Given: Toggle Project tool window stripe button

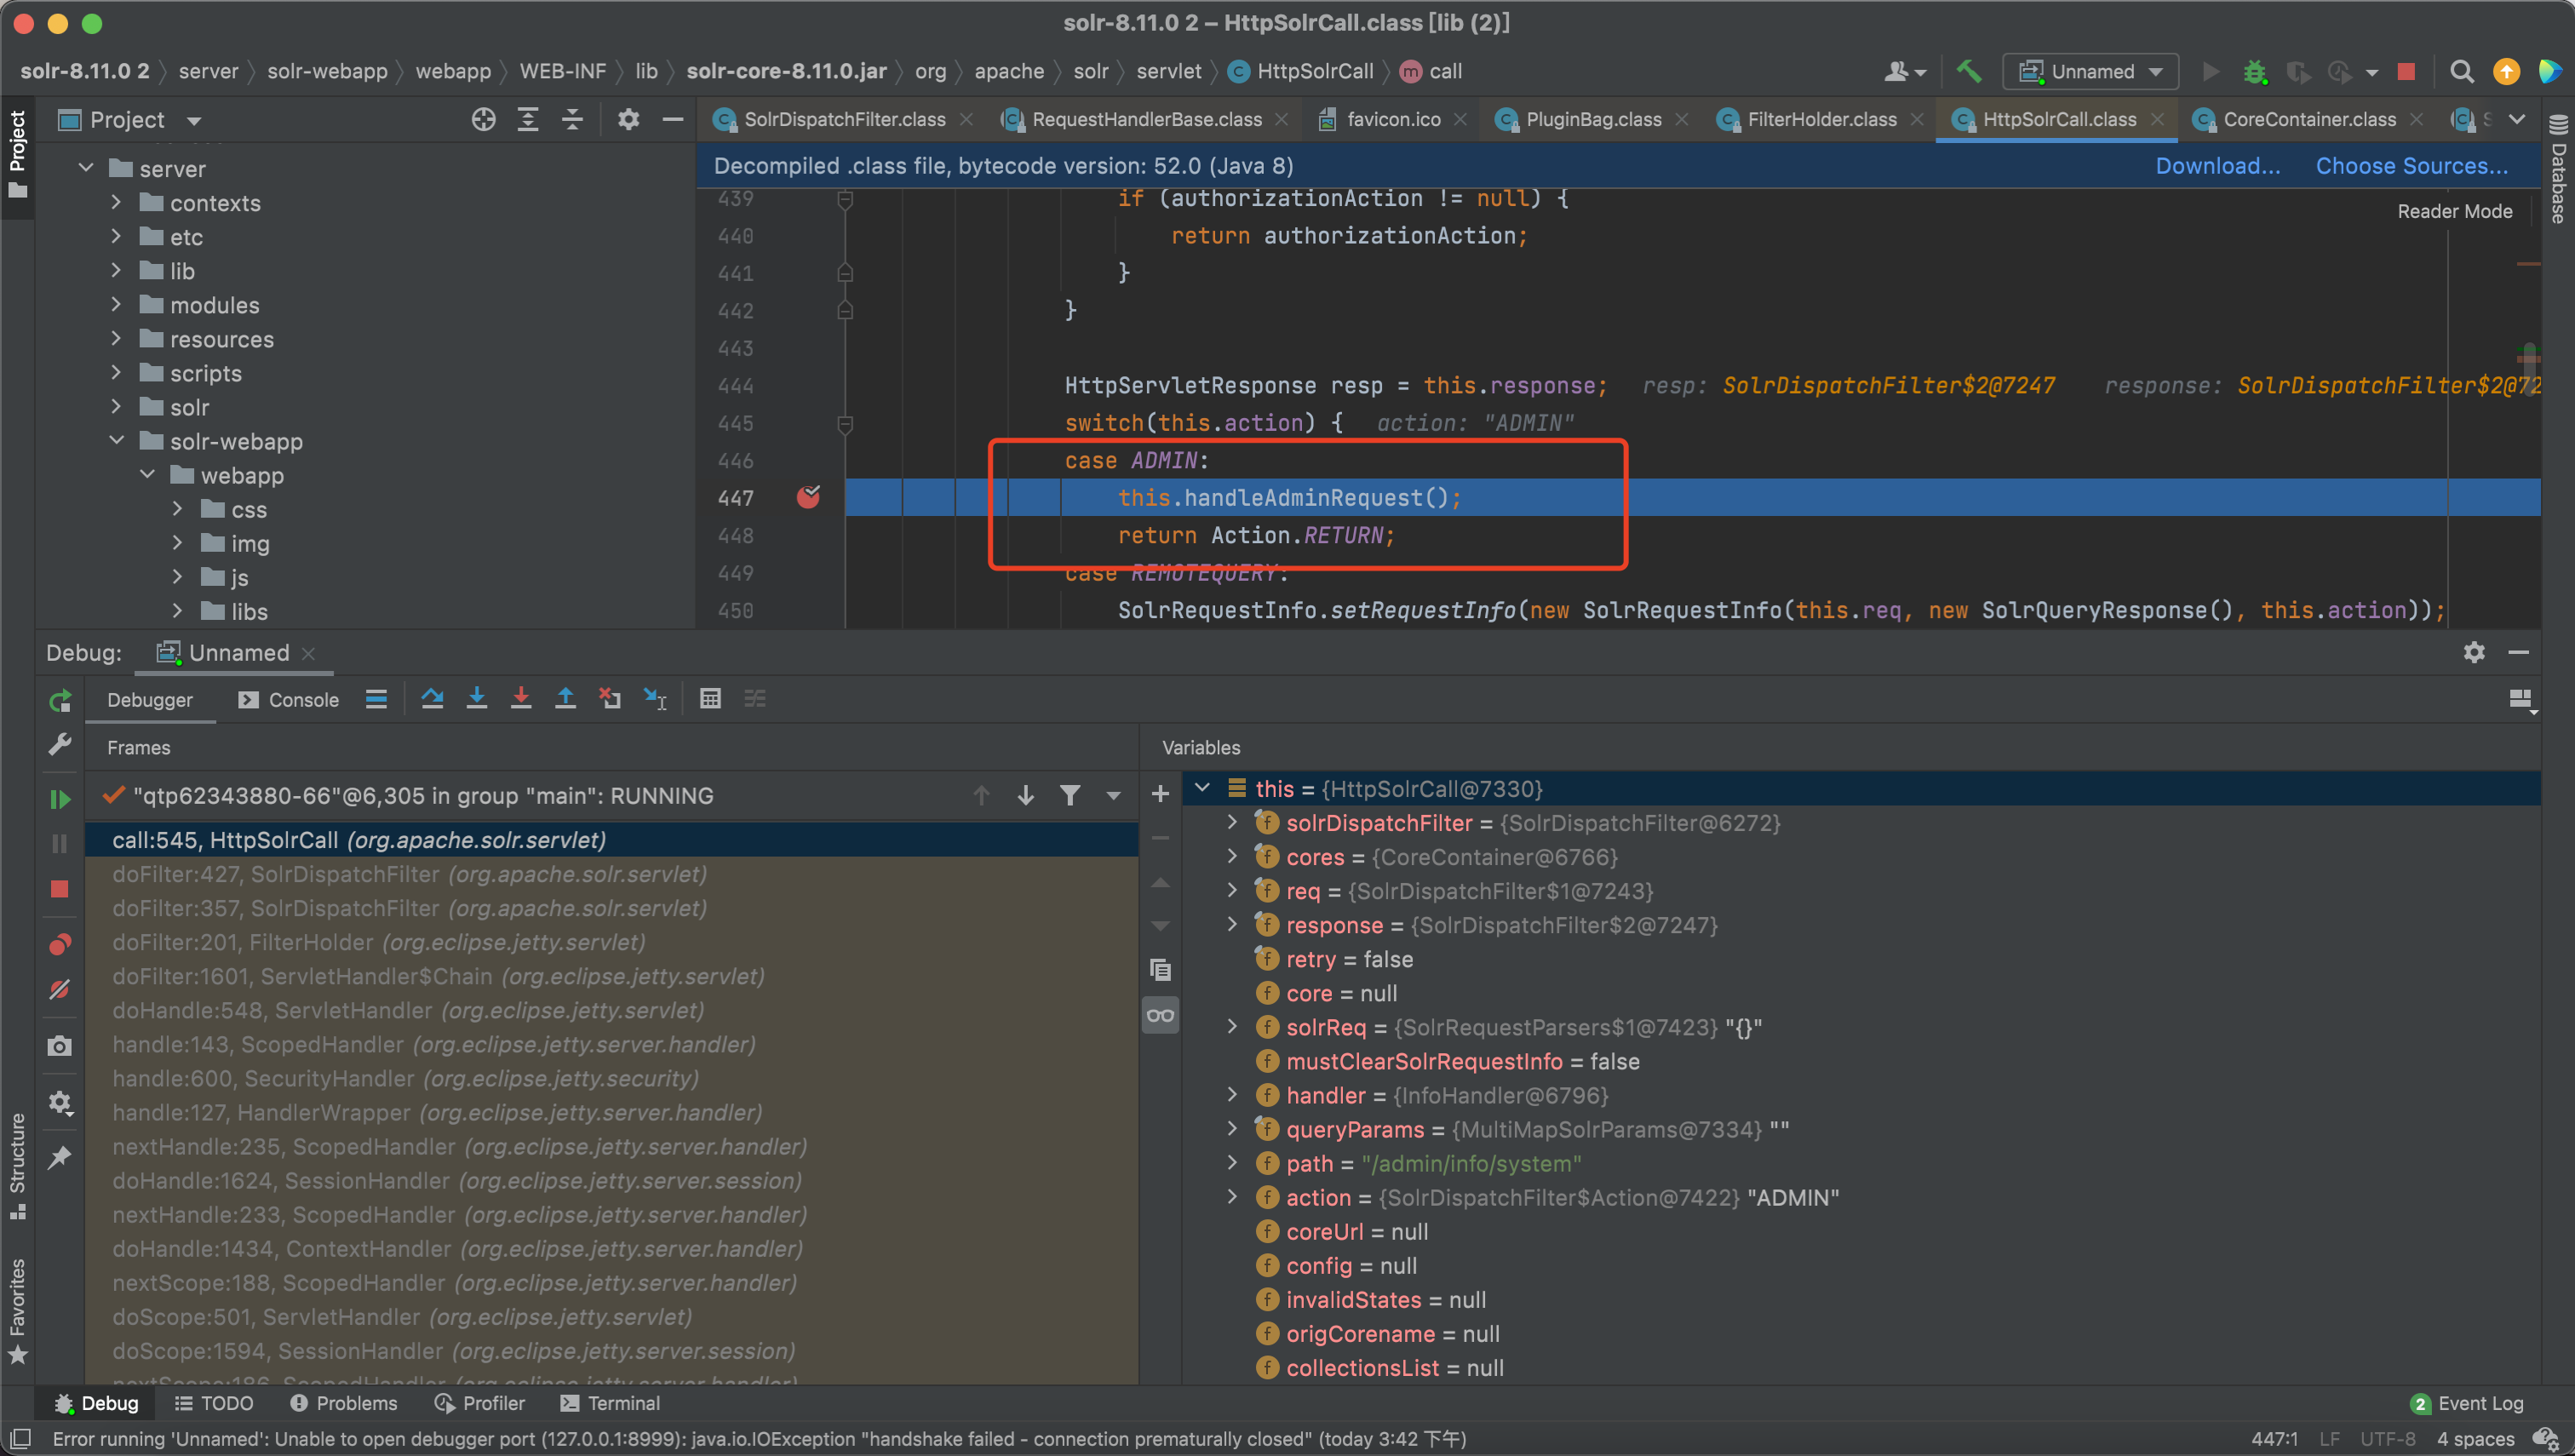Looking at the screenshot, I should point(17,154).
